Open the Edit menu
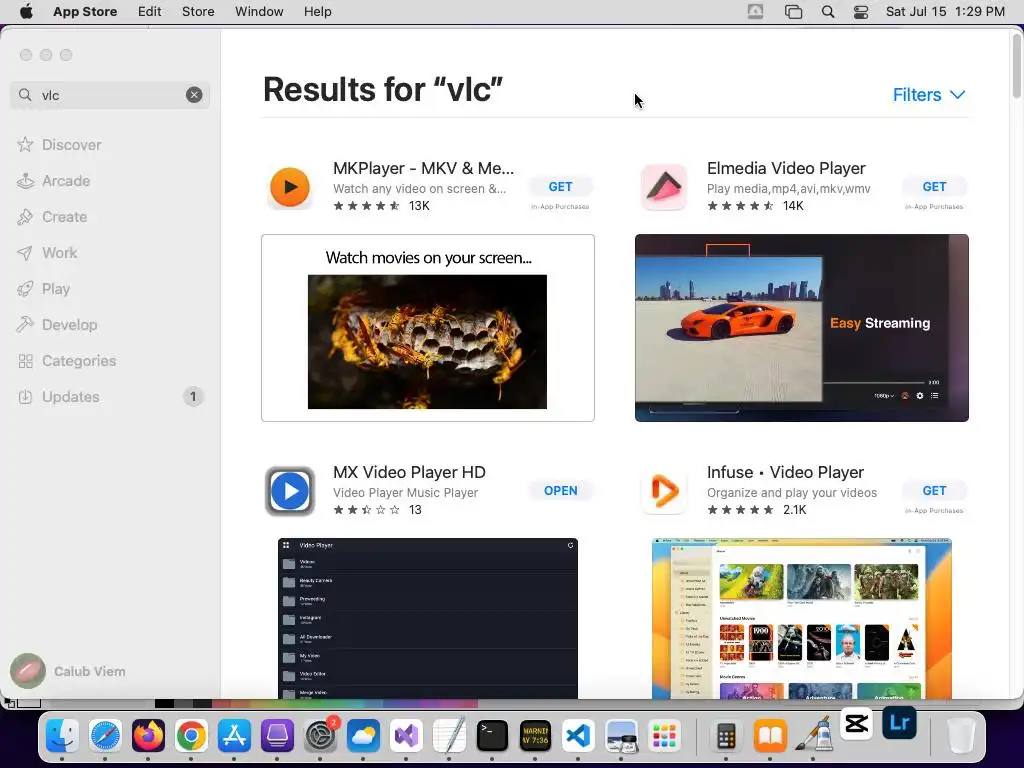The width and height of the screenshot is (1024, 768). click(x=150, y=12)
